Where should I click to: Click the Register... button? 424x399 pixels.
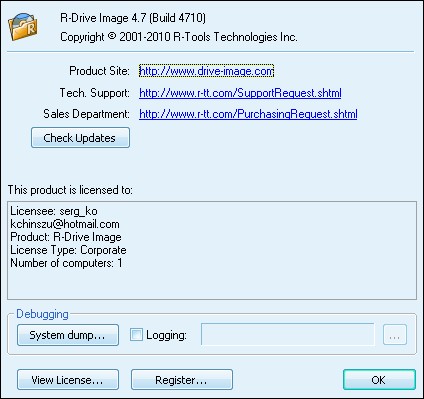(x=182, y=380)
